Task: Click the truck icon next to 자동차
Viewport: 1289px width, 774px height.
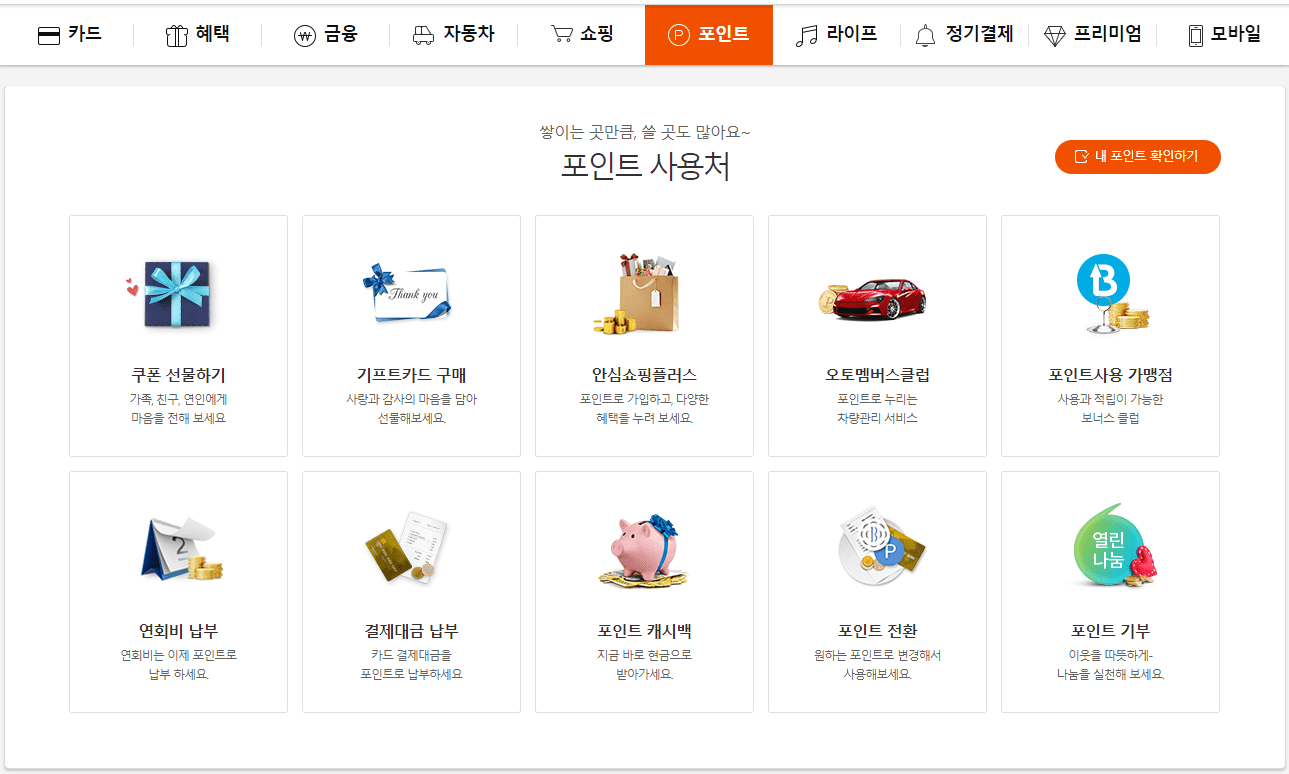Action: (424, 33)
